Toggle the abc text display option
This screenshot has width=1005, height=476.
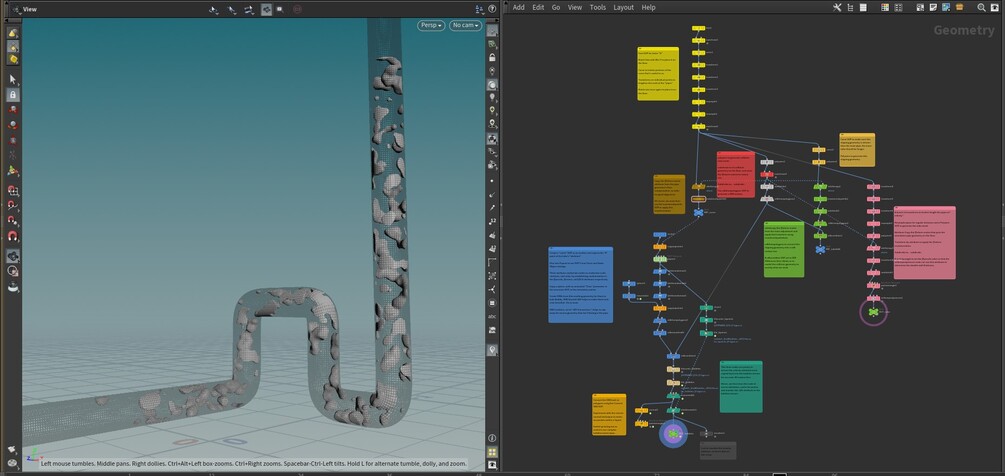point(492,316)
